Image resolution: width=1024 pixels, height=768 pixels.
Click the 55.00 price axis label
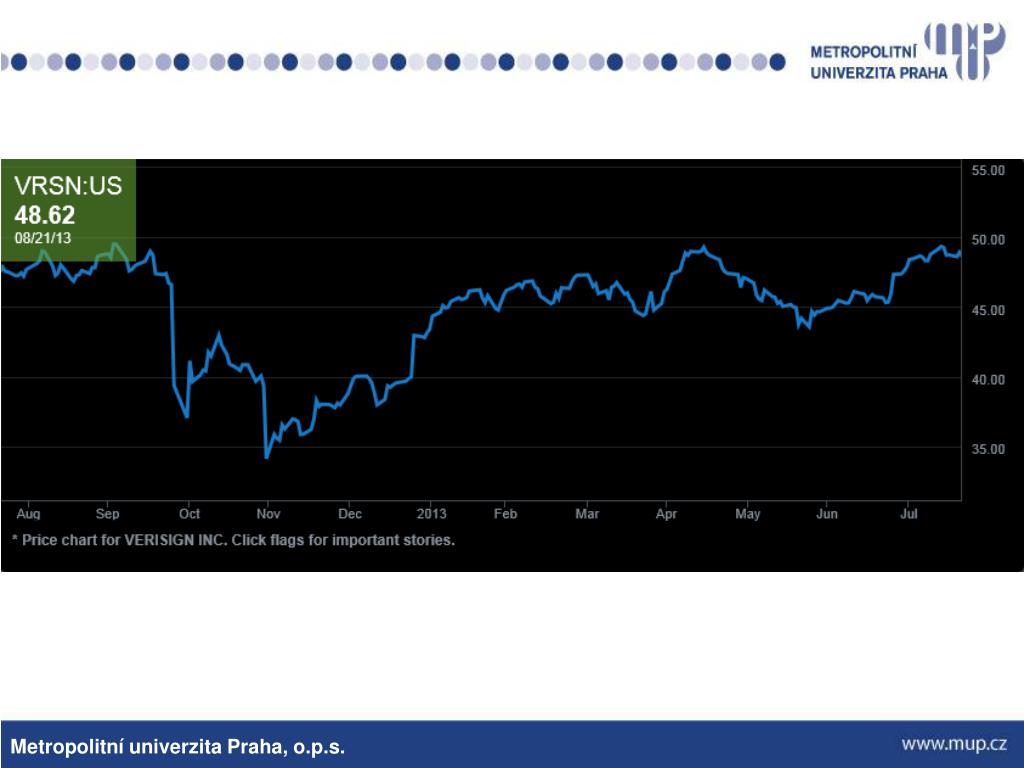point(988,170)
